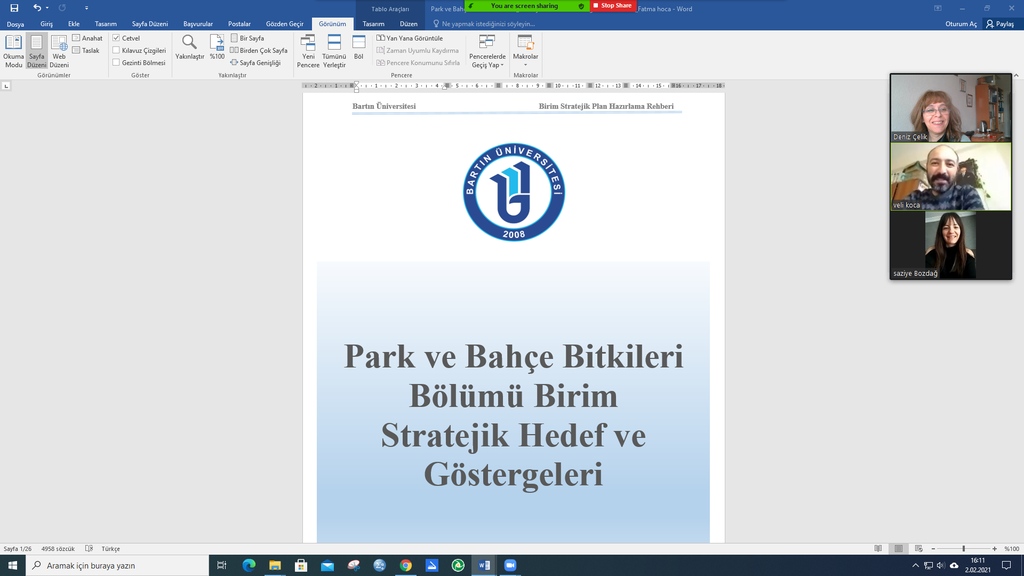
Task: Click the Yakınlaştır zoom magnifier
Action: 189,47
